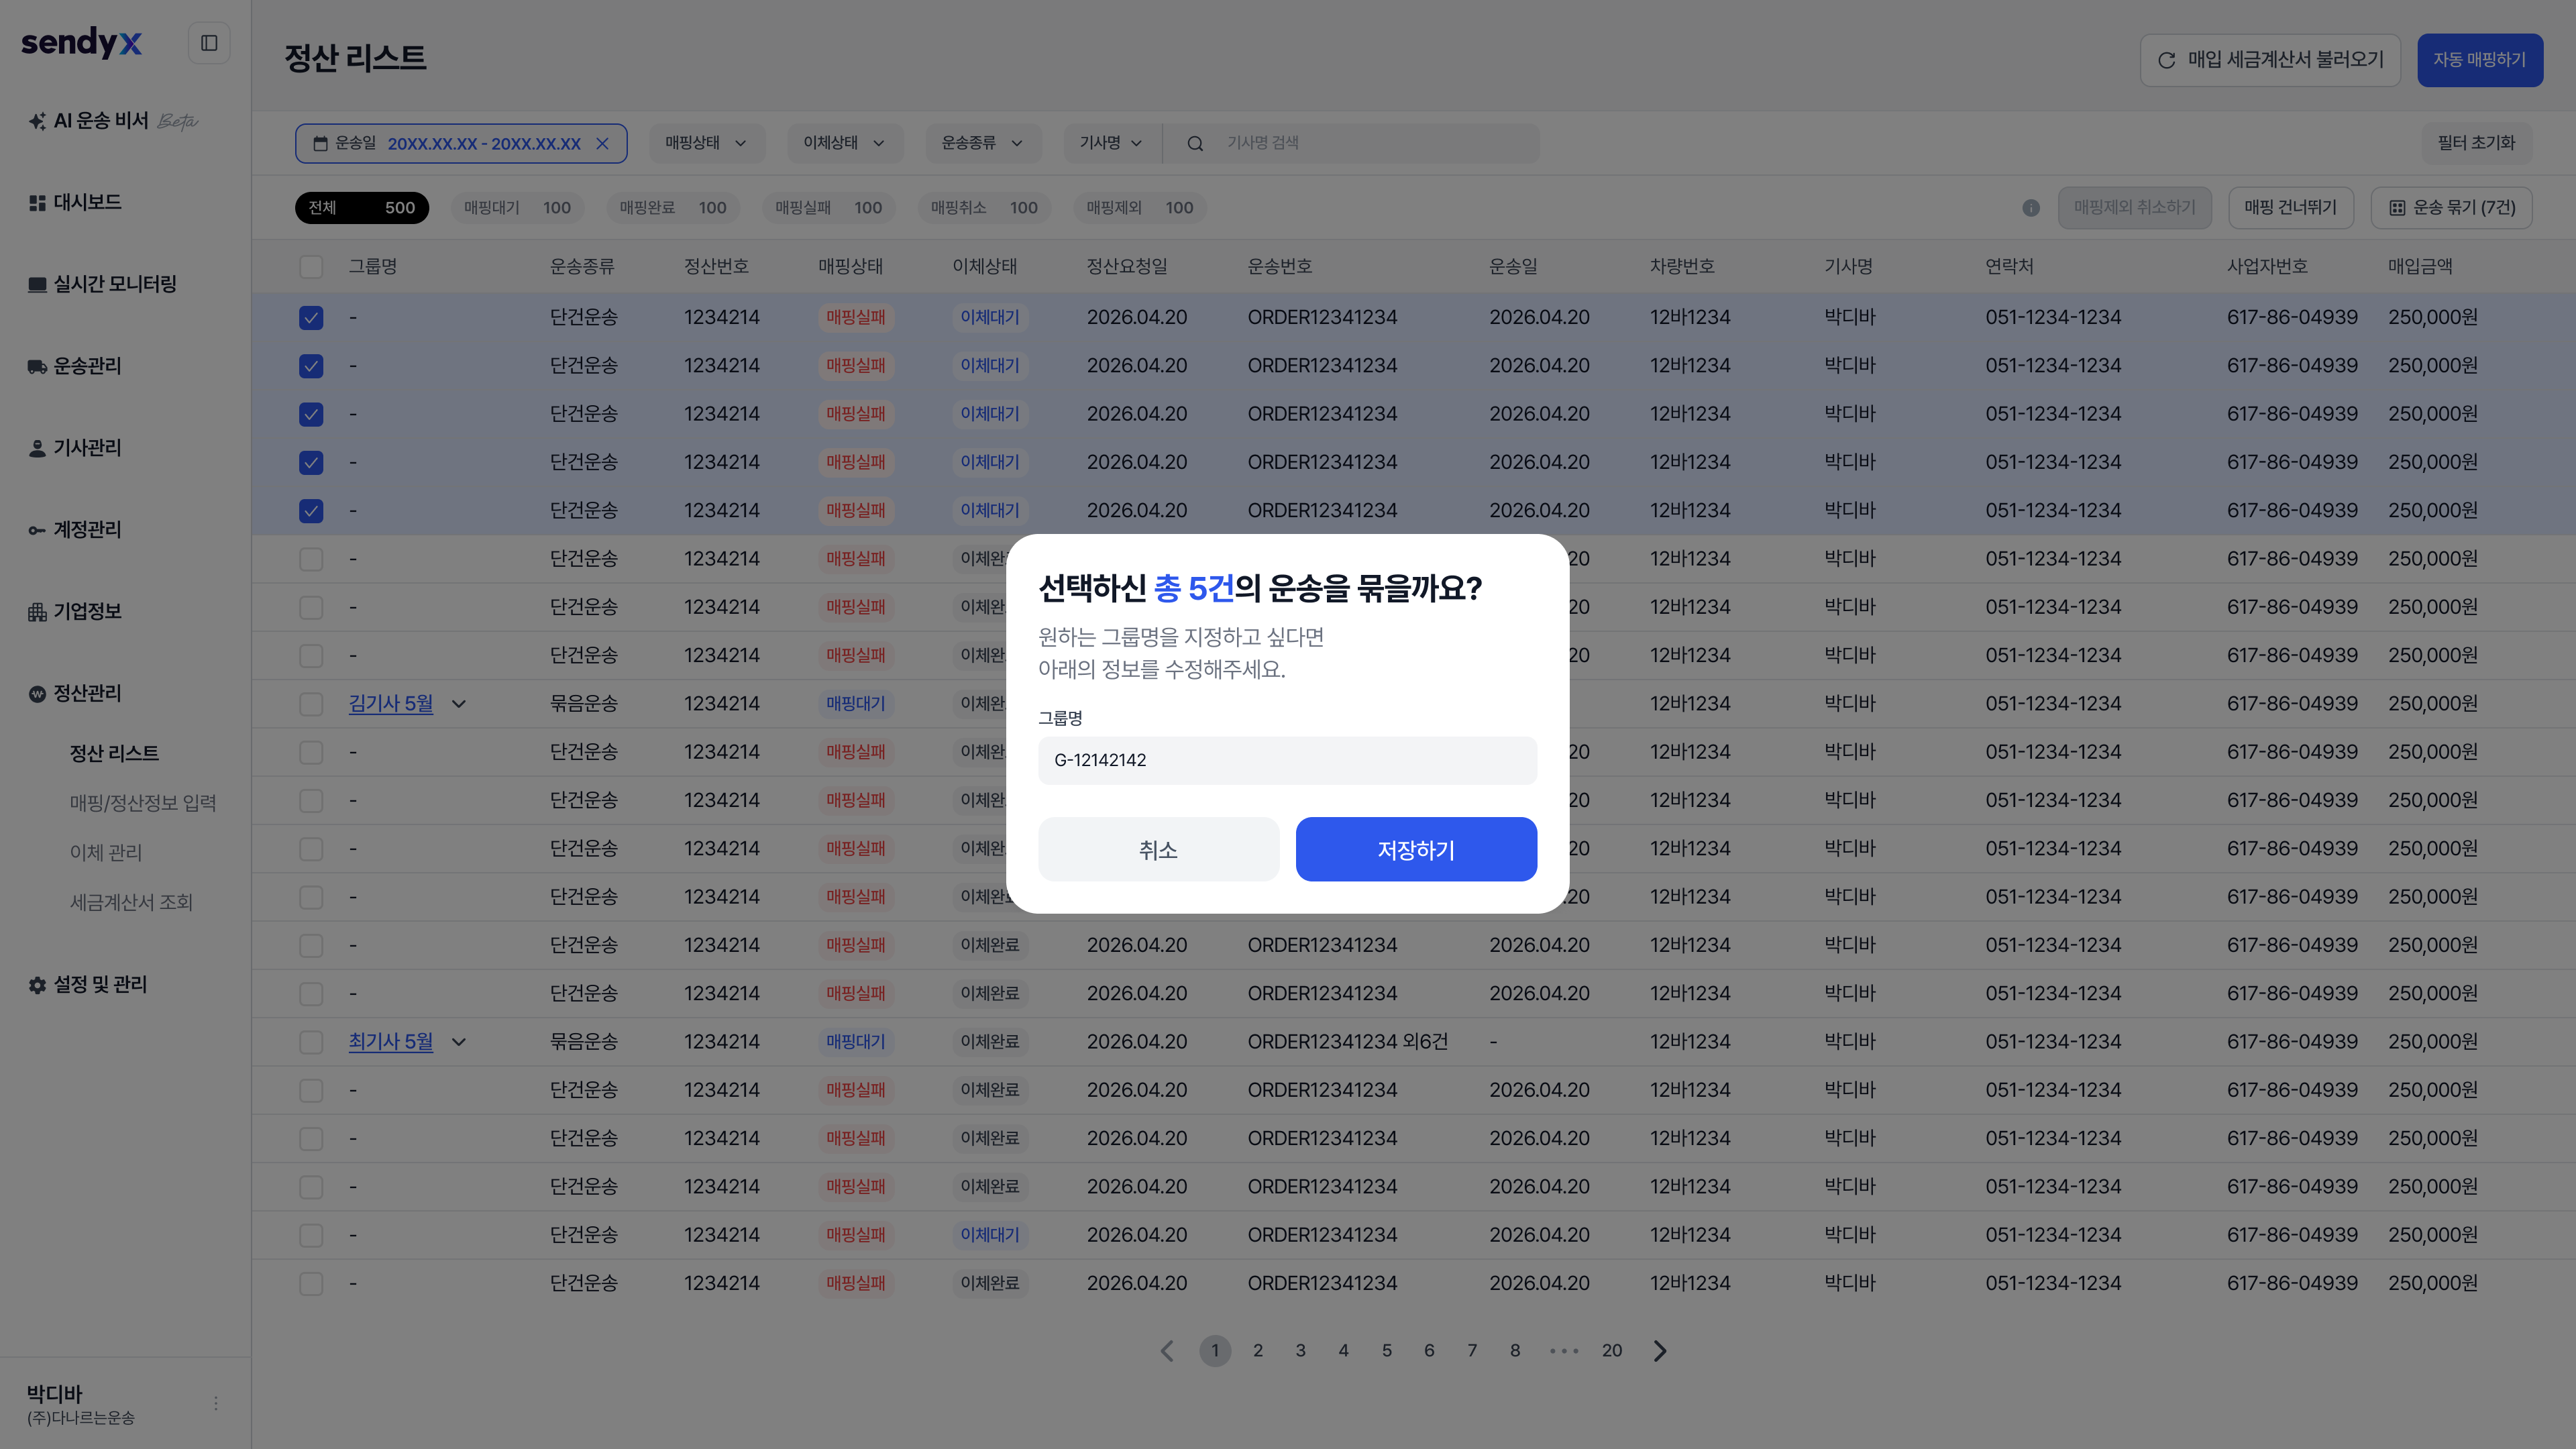Open the 운송종류 filter dropdown
The height and width of the screenshot is (1449, 2576).
point(982,143)
